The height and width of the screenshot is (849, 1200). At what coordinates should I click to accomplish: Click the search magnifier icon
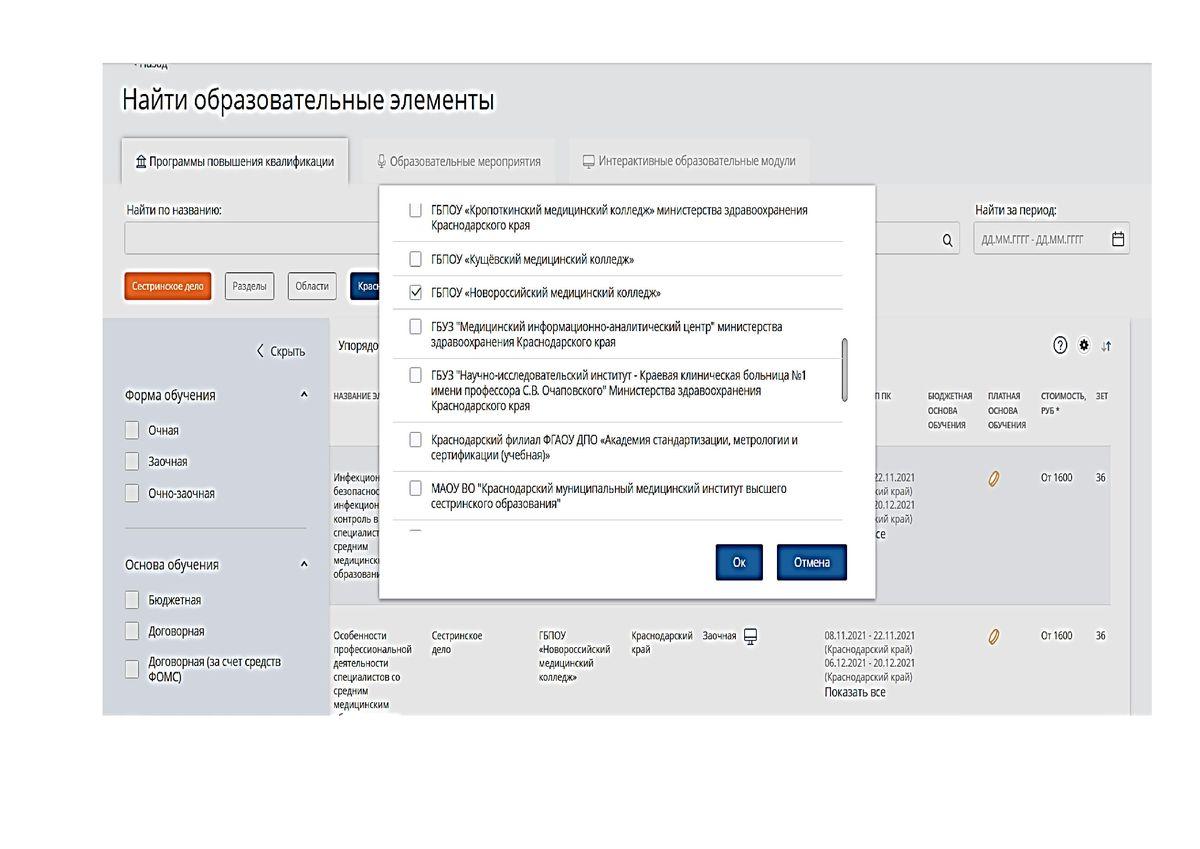(x=947, y=241)
